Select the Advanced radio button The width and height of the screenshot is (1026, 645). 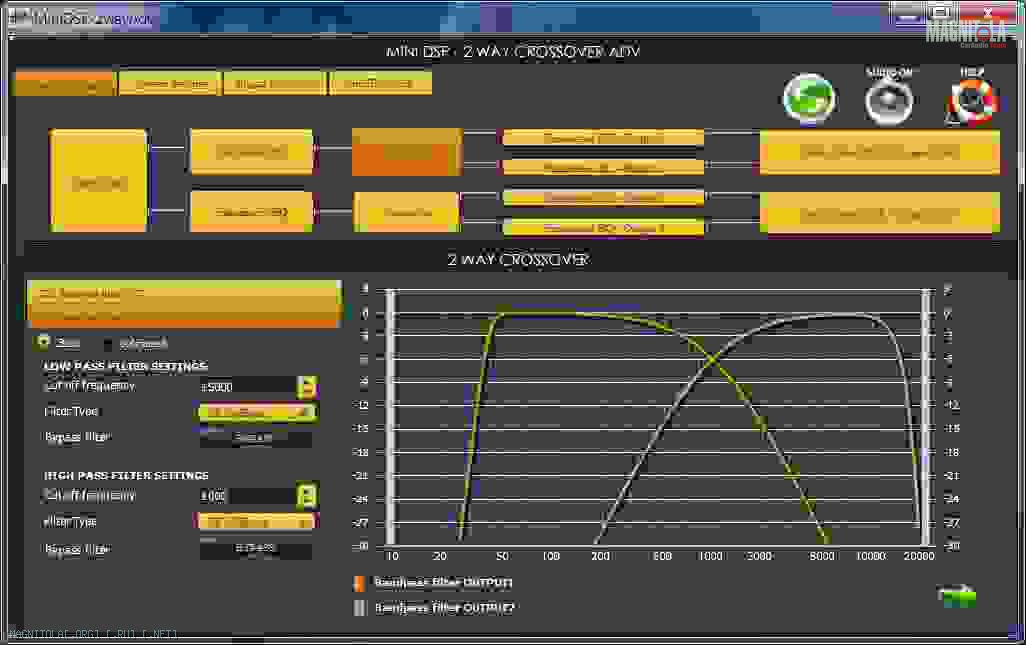pos(108,343)
